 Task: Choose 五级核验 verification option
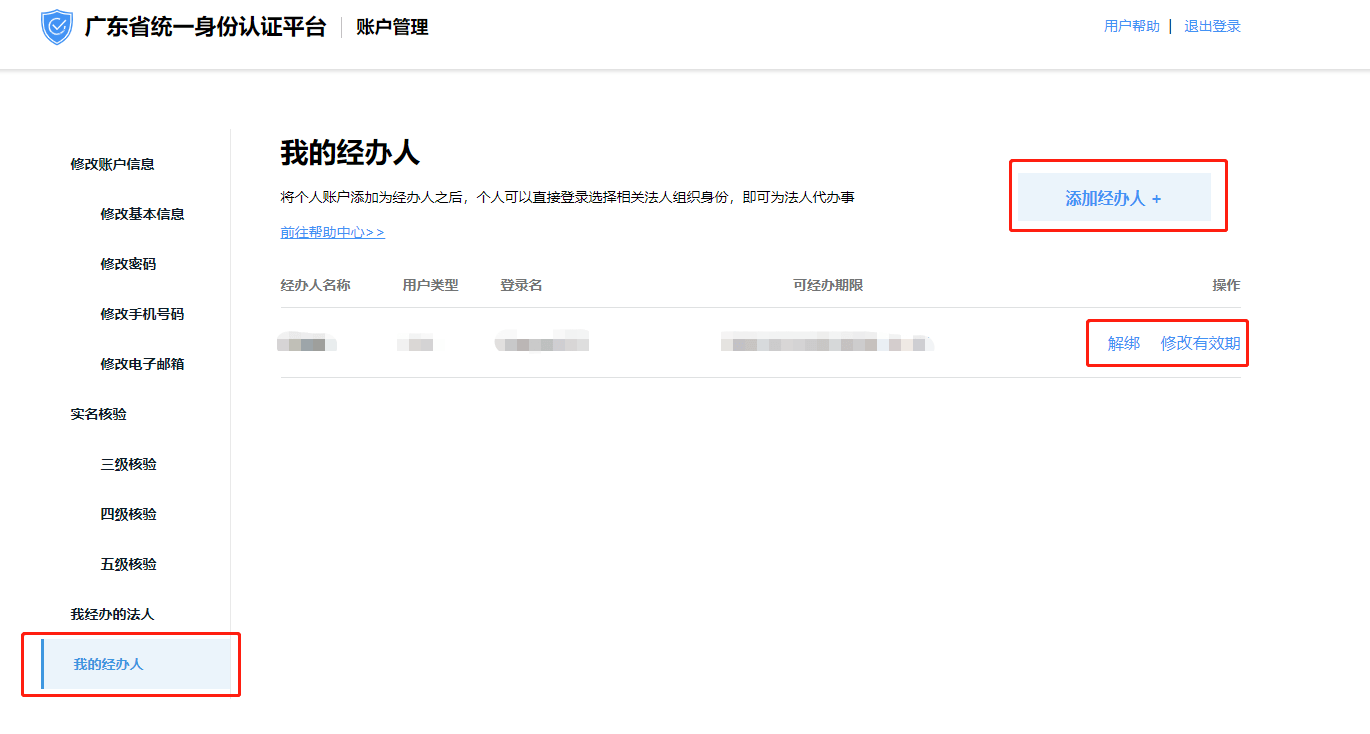point(128,564)
